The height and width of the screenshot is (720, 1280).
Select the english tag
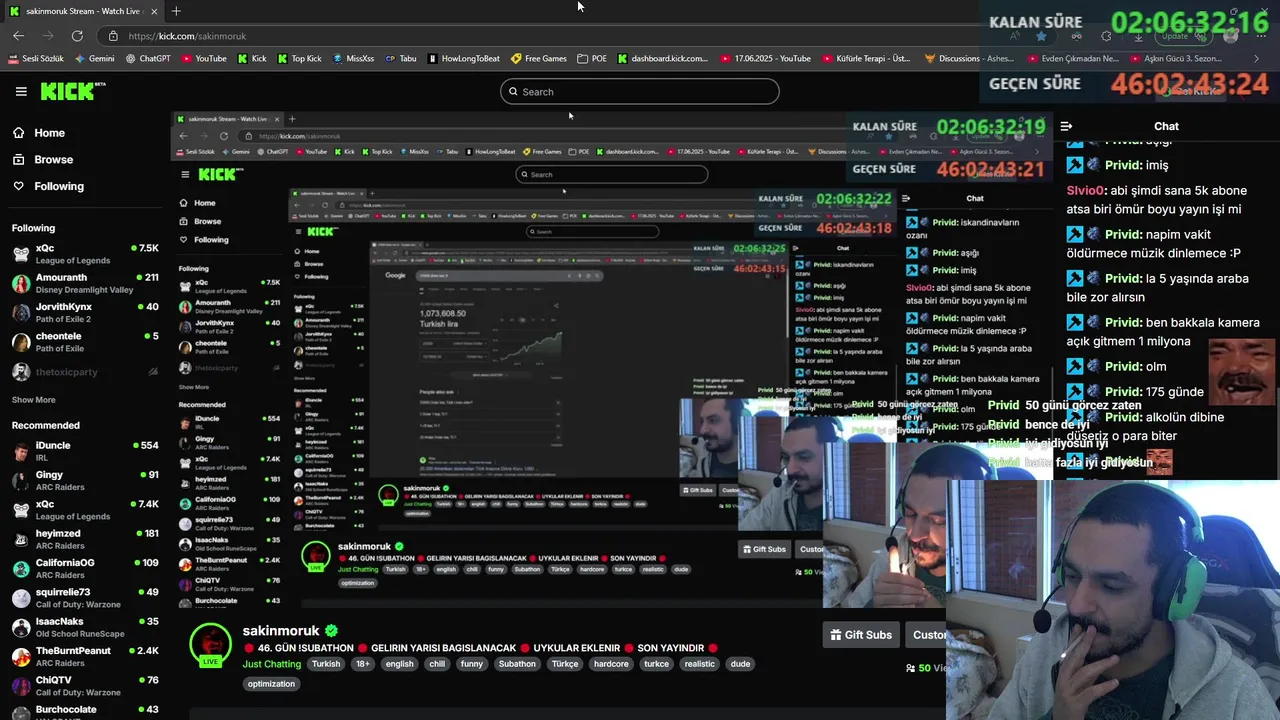coord(399,664)
